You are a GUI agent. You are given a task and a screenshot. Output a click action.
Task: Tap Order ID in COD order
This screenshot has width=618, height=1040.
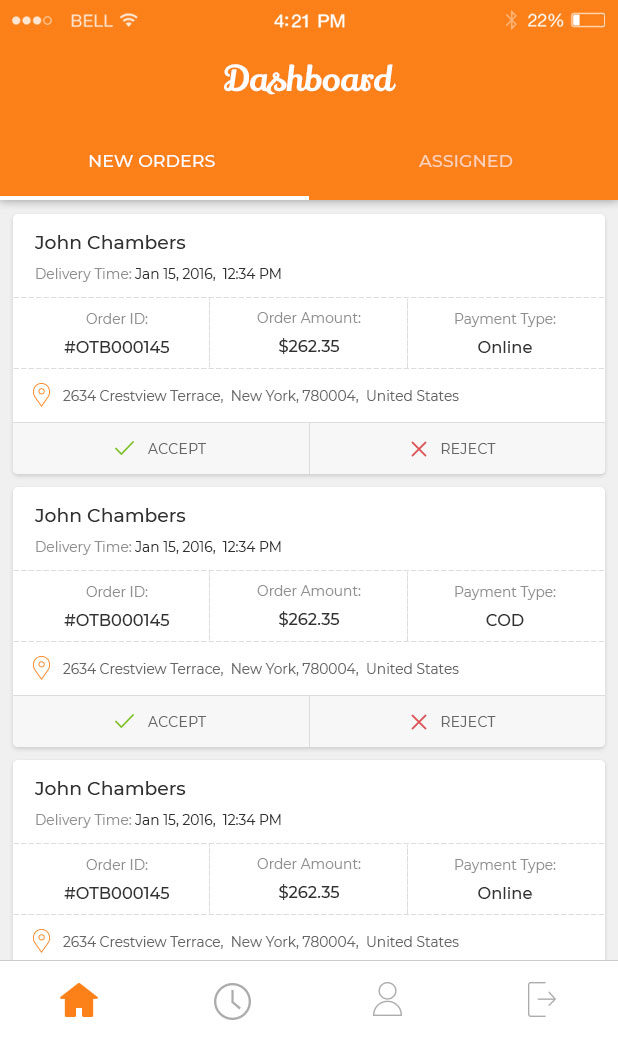[117, 620]
